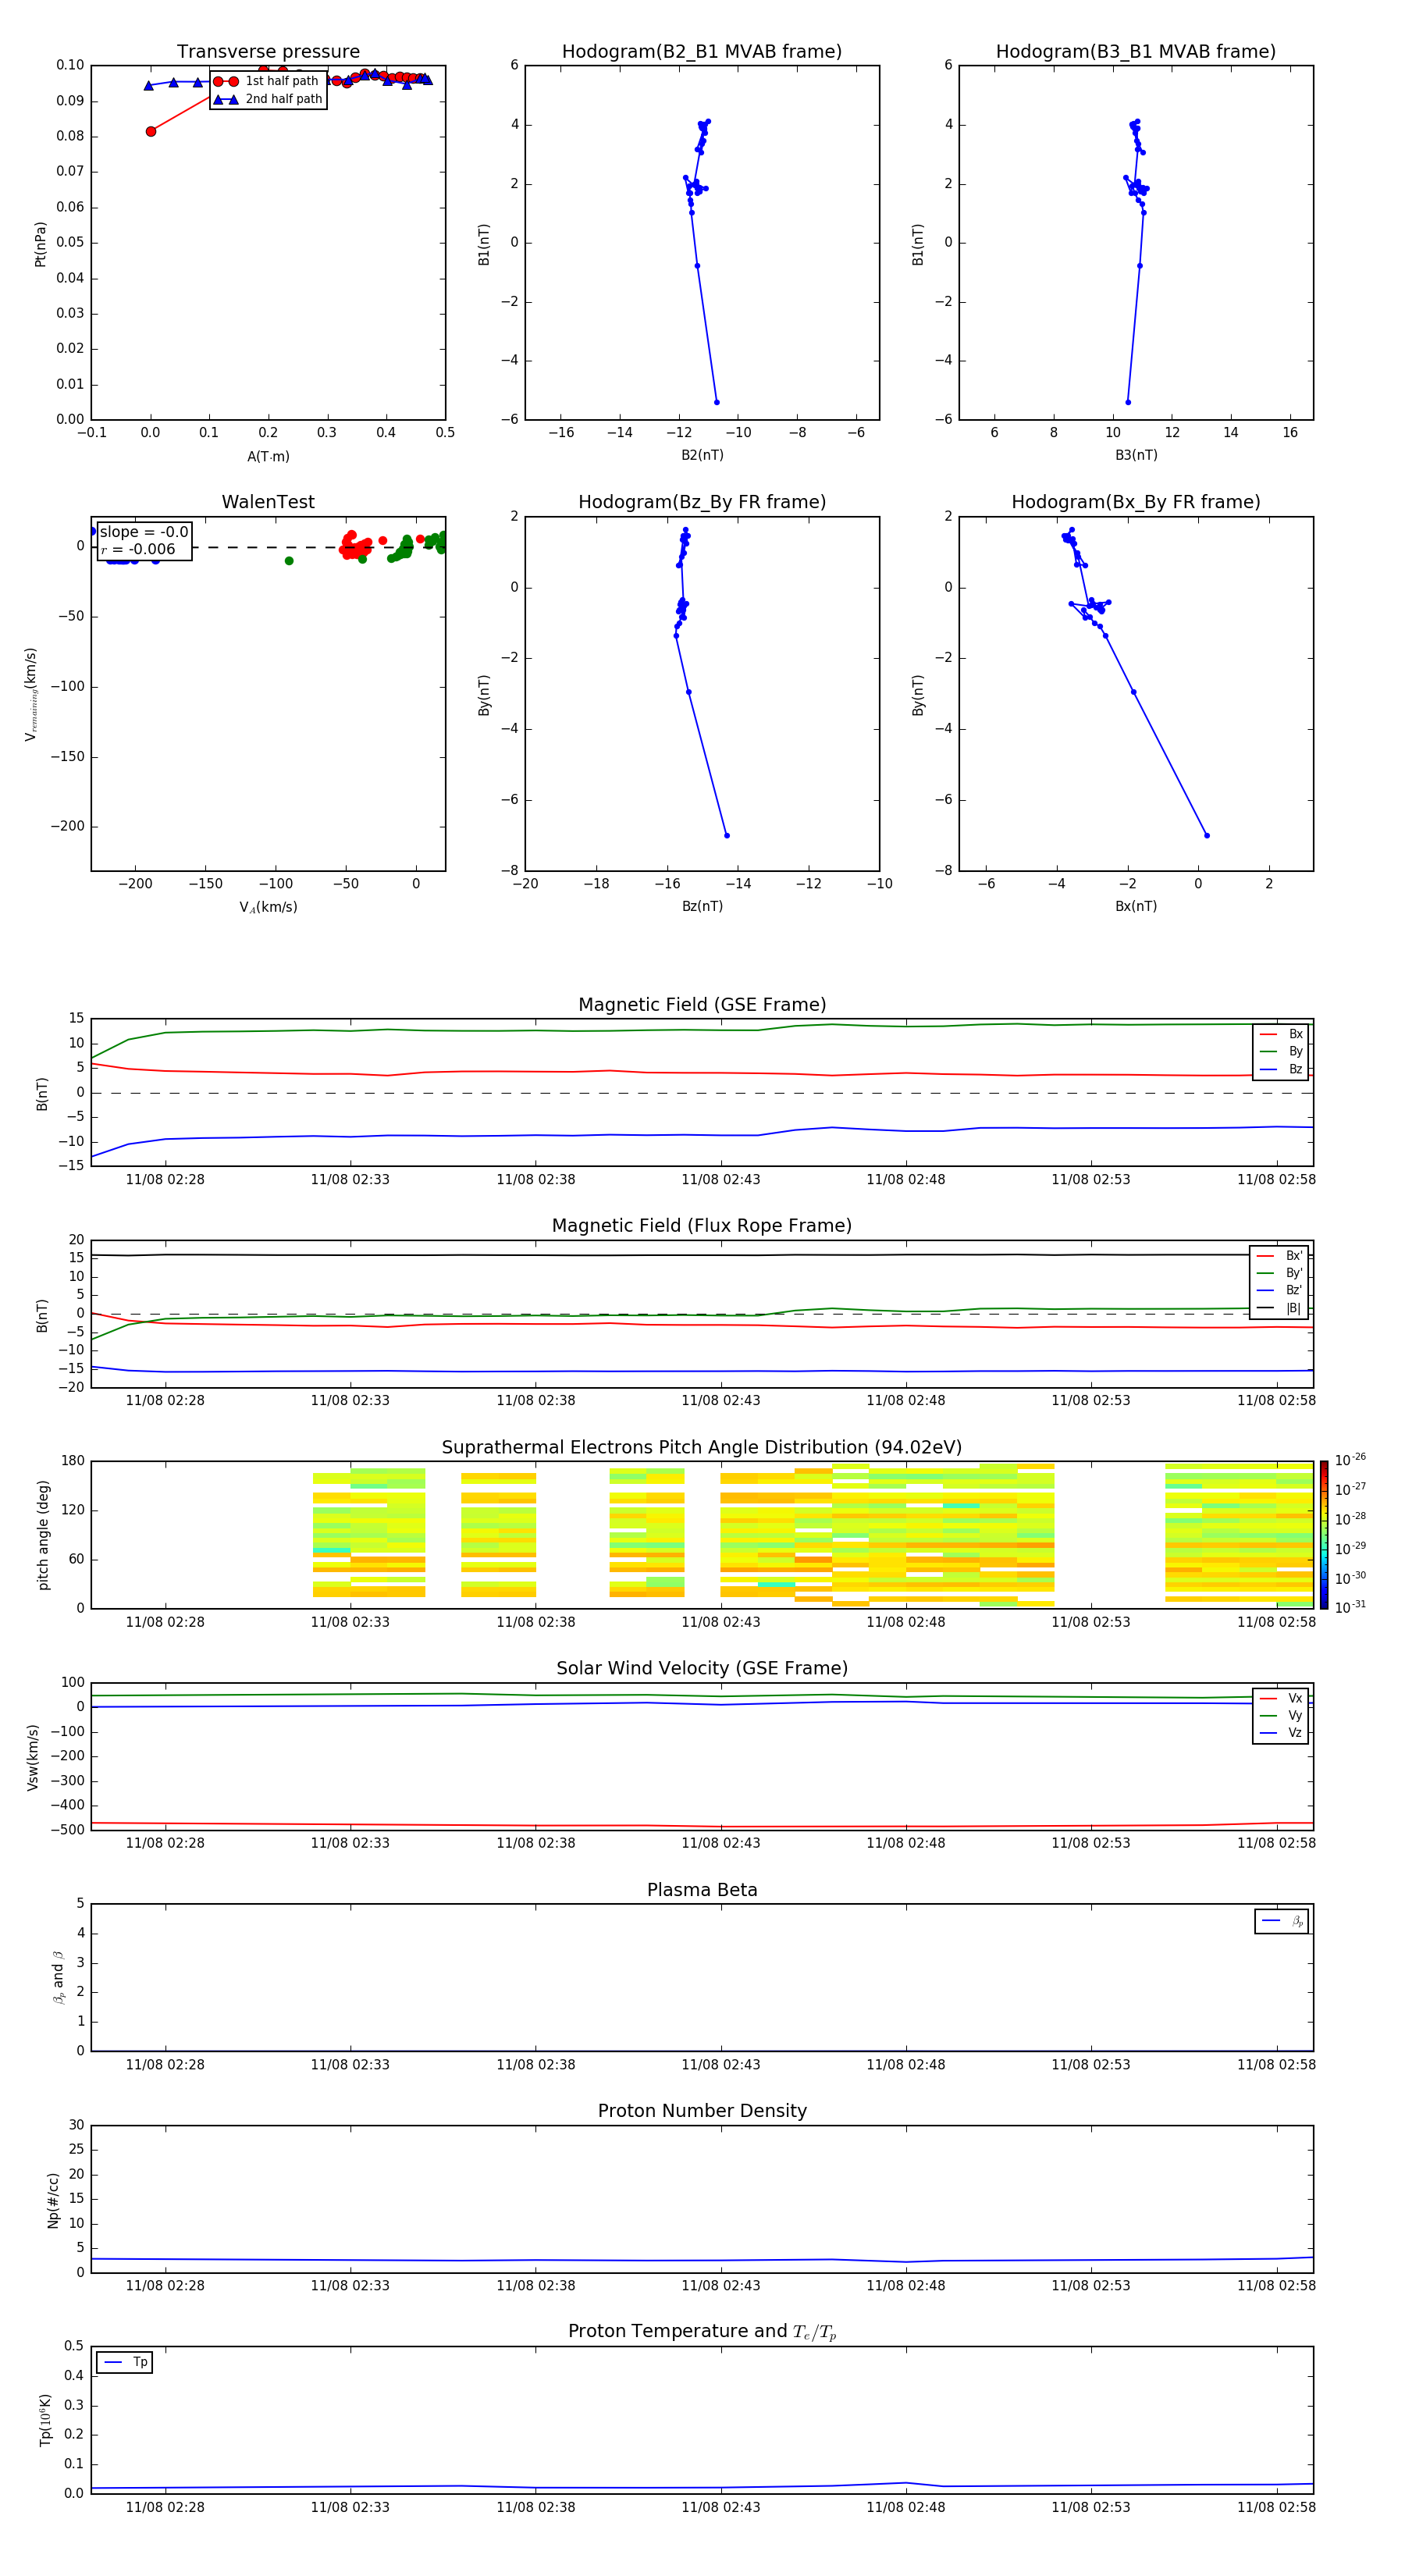Click the Vy entry in velocity legend
This screenshot has height=2576, width=1405.
[1281, 1716]
